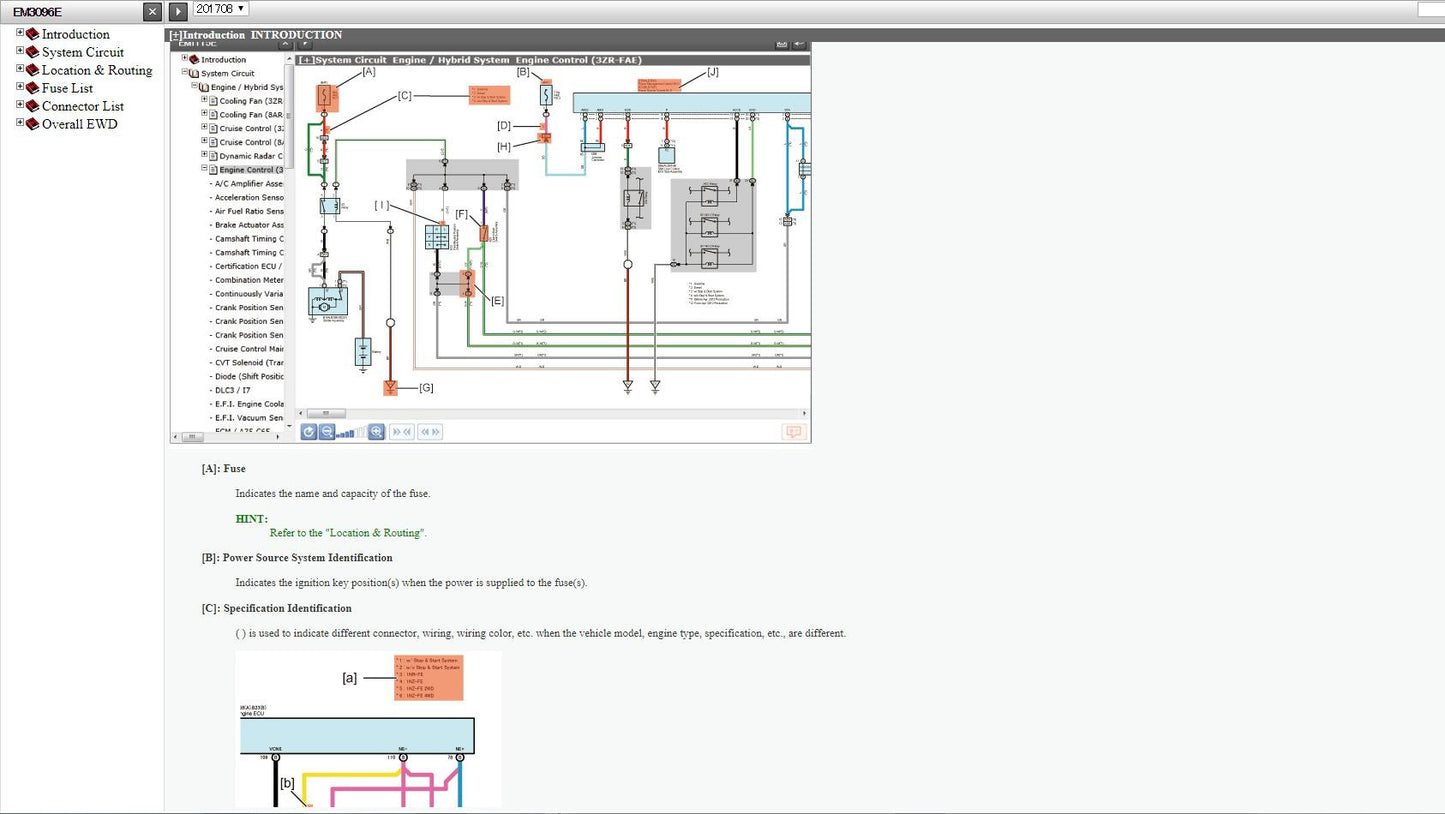Image resolution: width=1445 pixels, height=814 pixels.
Task: Click the comment bubble icon under diagram
Action: [793, 432]
